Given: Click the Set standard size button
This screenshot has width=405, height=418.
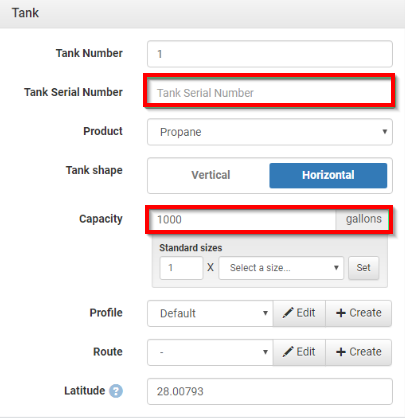Looking at the screenshot, I should click(363, 268).
